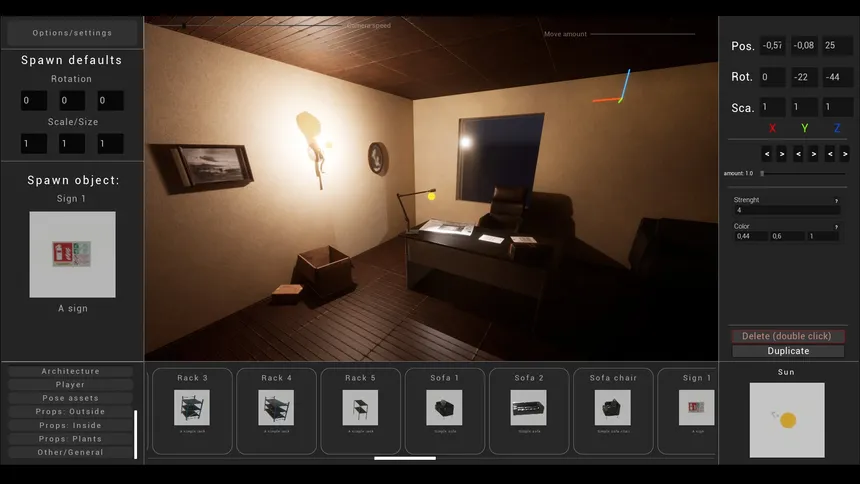Click the Pos. Y field showing -0,08

804,46
